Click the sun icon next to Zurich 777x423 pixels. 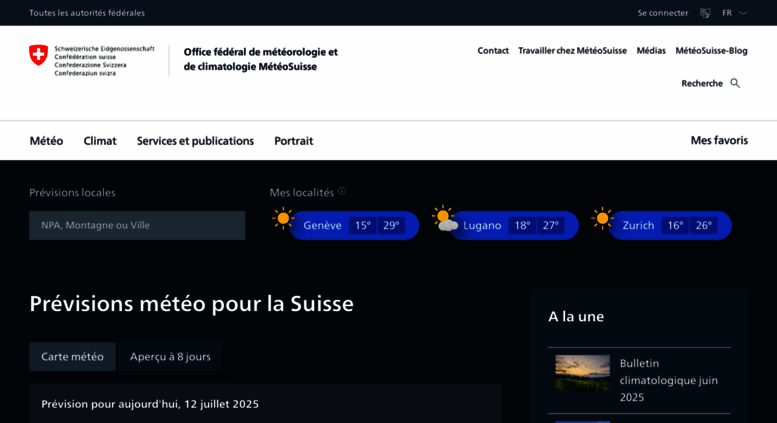[602, 218]
